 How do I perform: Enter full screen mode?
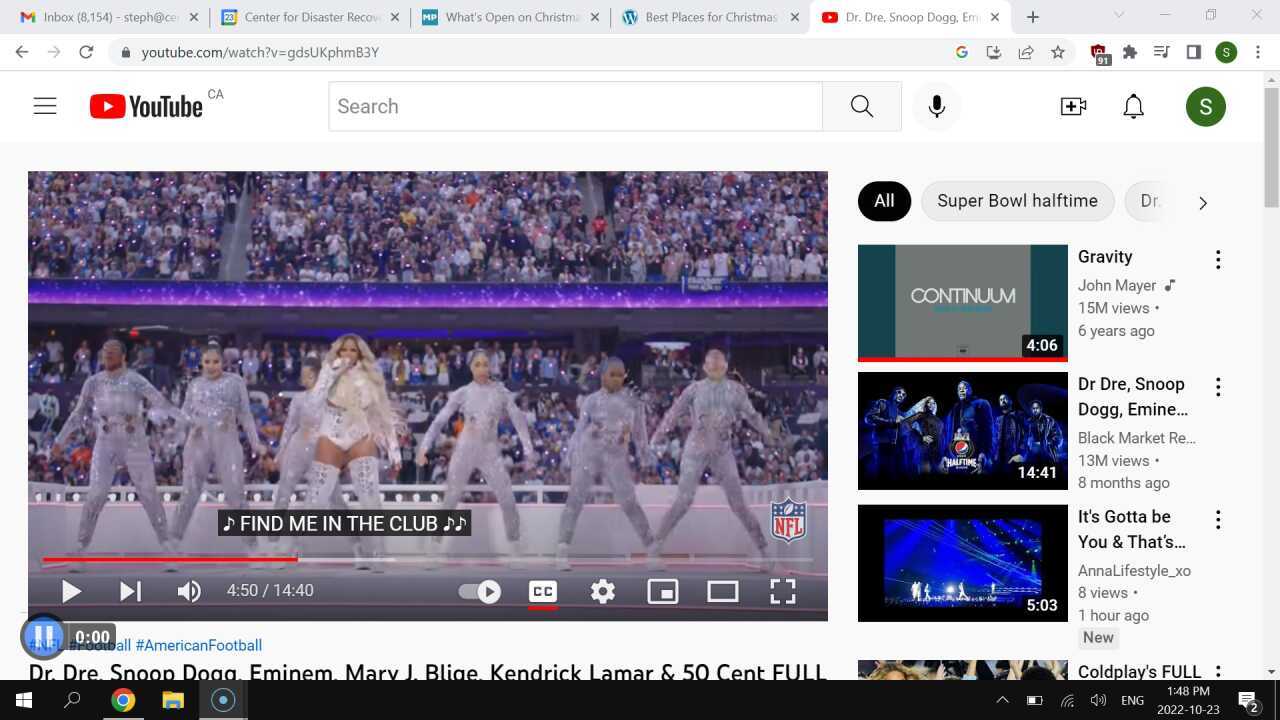pos(783,591)
